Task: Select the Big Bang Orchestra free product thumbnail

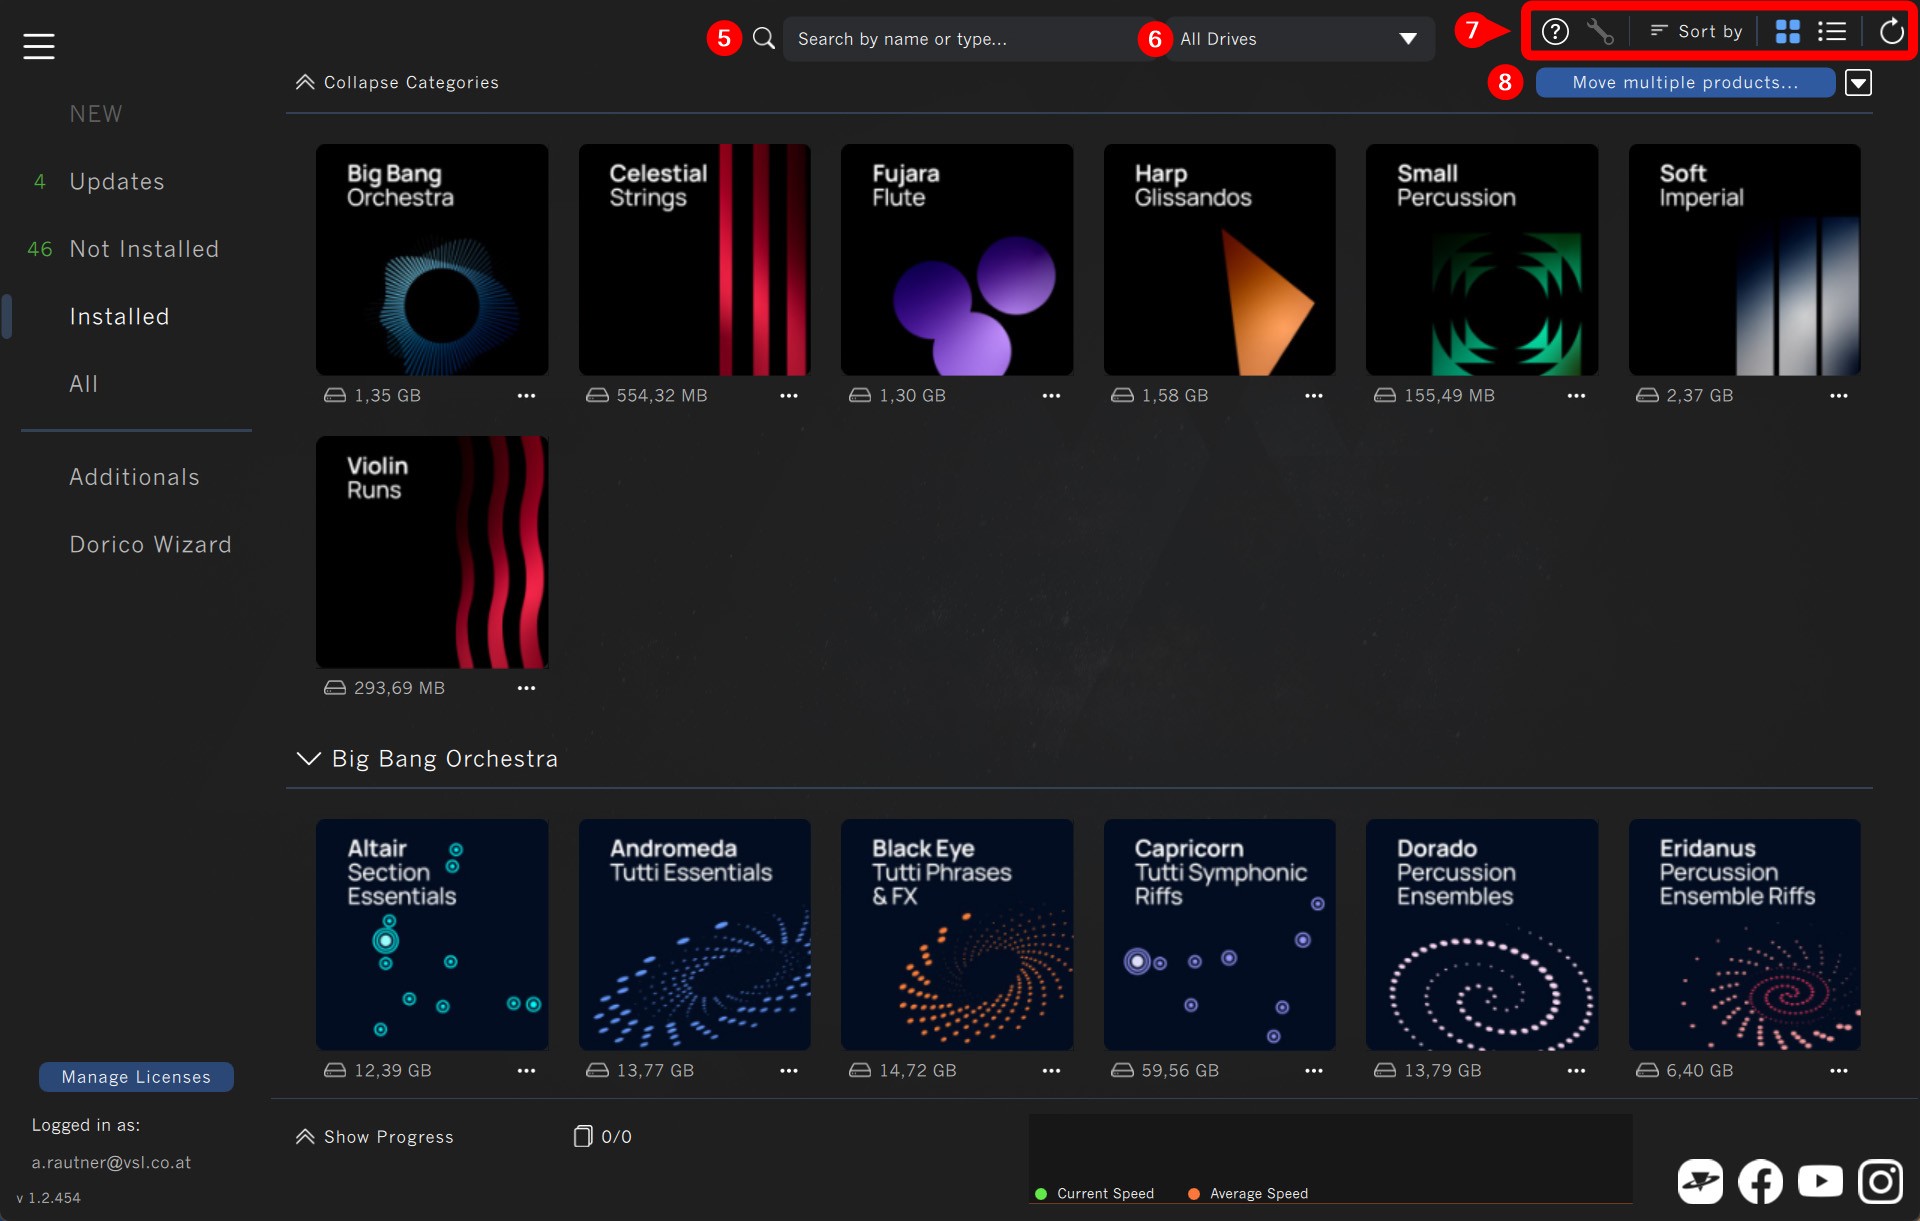Action: coord(432,260)
